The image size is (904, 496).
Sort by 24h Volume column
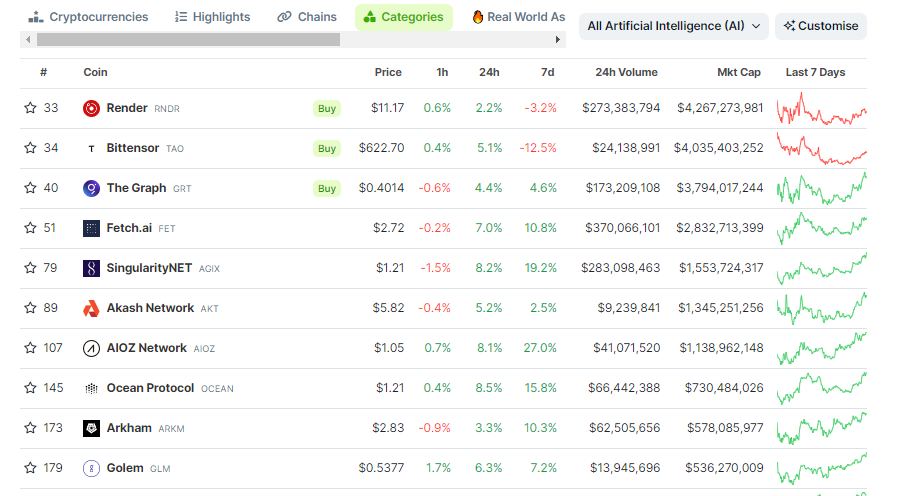(x=626, y=72)
